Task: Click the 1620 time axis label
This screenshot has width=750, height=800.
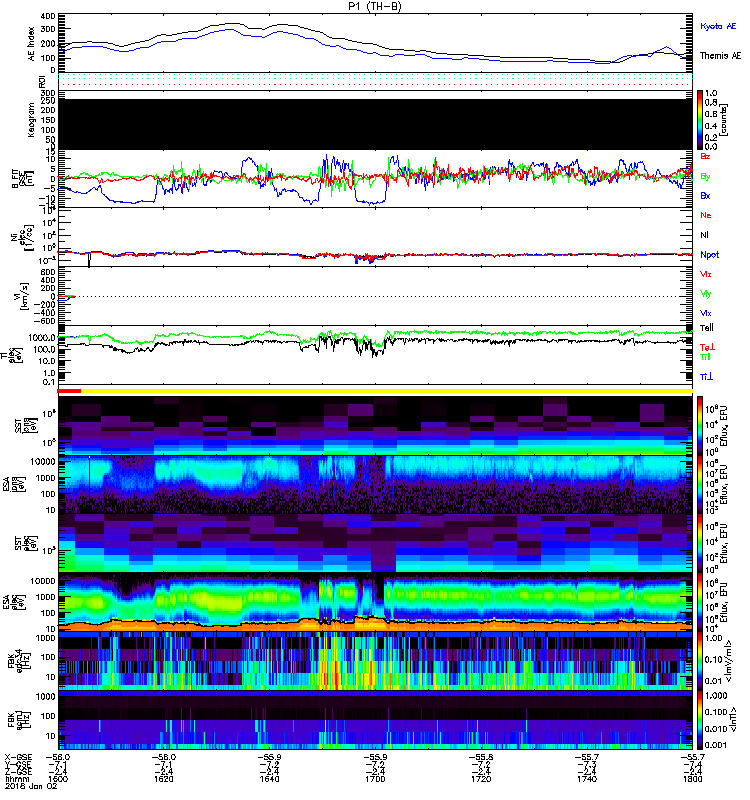Action: [x=164, y=779]
